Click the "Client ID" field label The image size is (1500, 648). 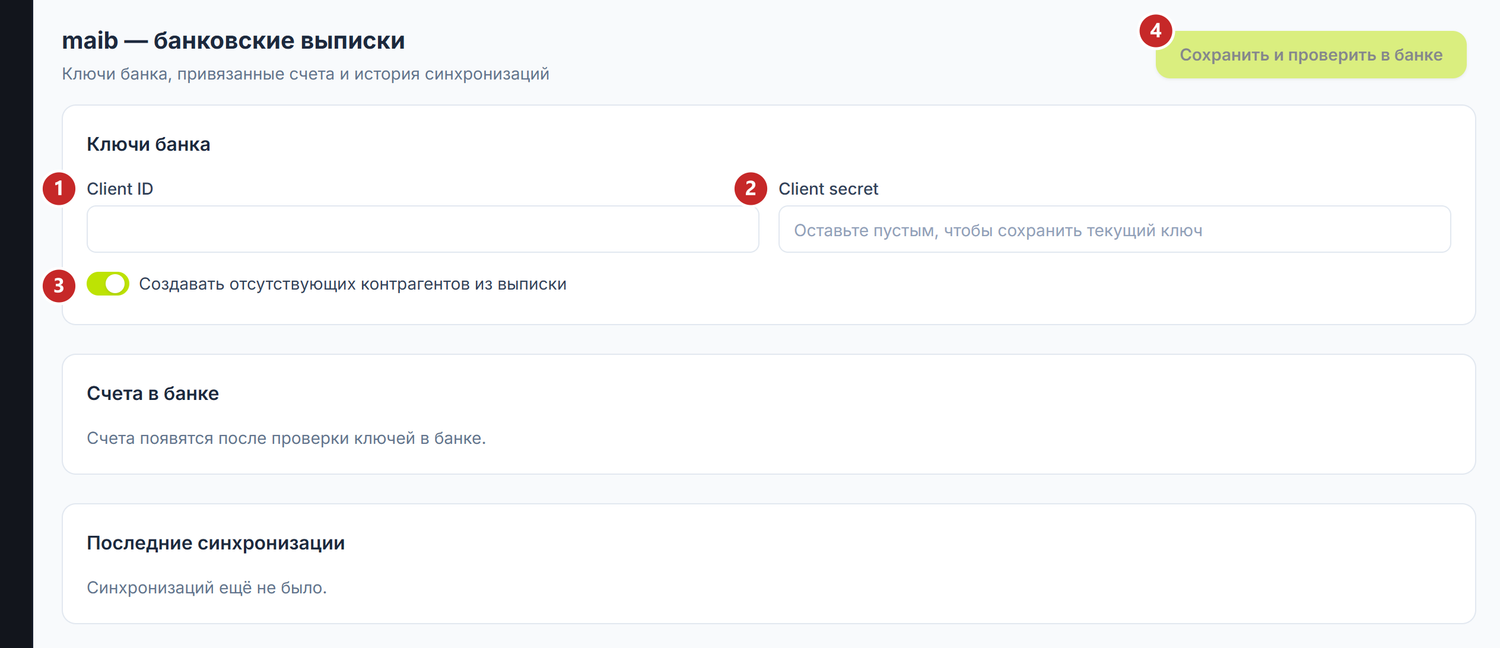coord(120,189)
